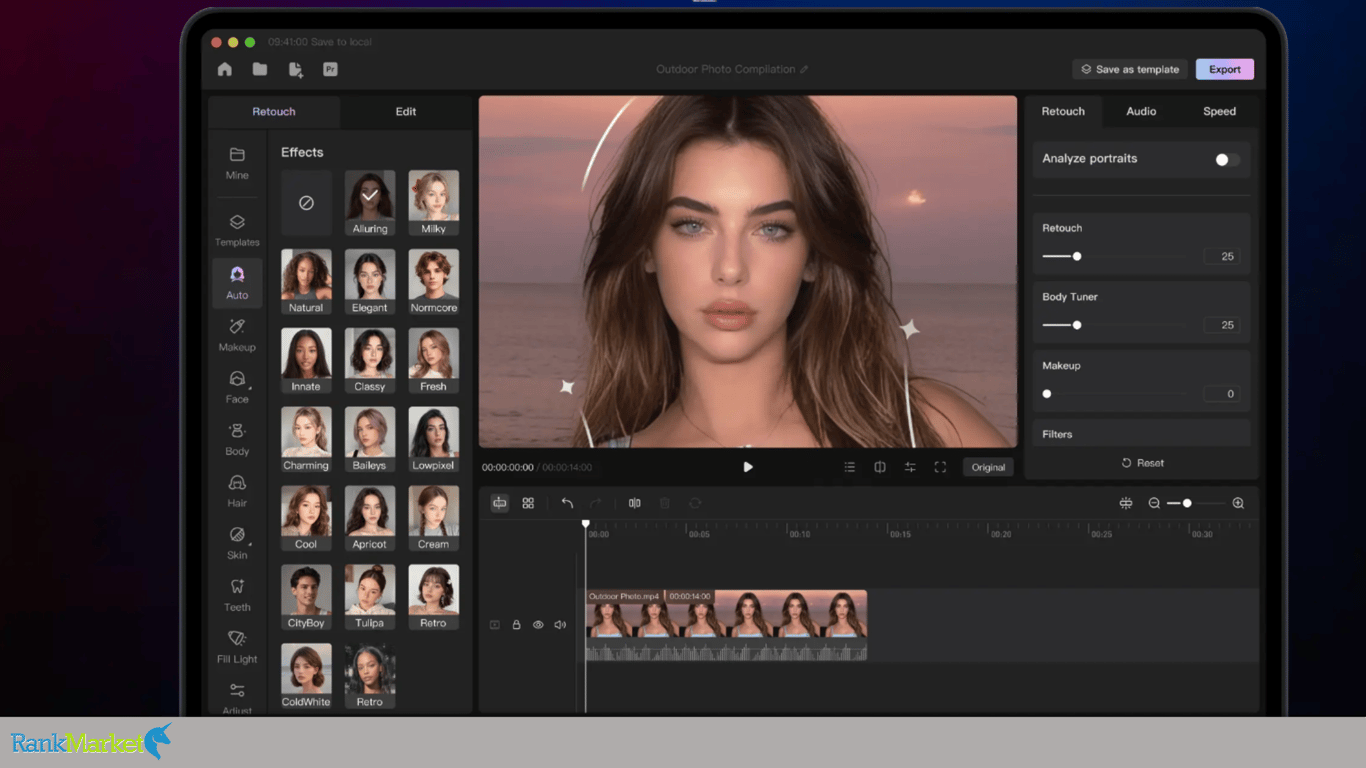1366x768 pixels.
Task: Click the Export button
Action: (x=1225, y=69)
